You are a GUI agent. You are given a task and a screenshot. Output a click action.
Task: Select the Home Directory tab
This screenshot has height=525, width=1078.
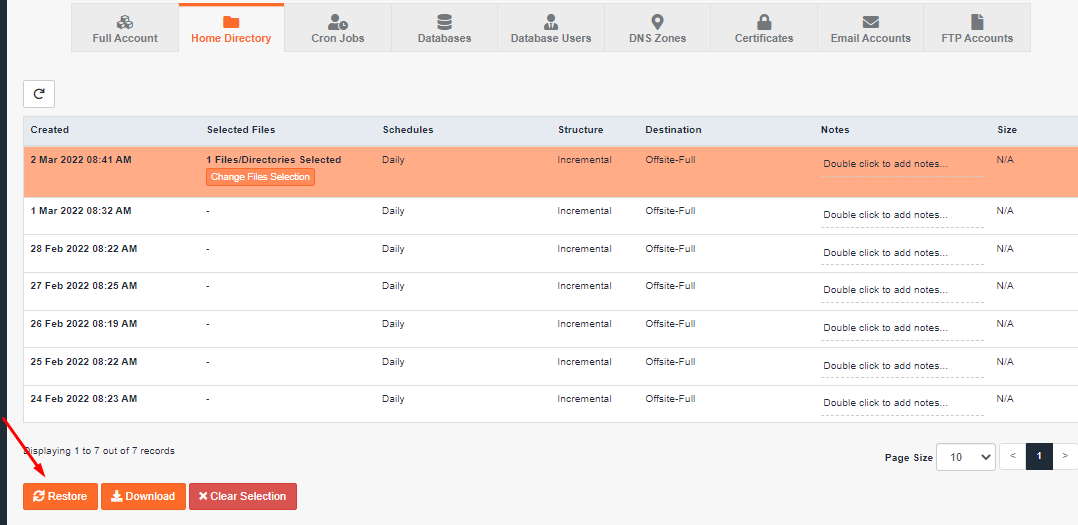point(231,28)
